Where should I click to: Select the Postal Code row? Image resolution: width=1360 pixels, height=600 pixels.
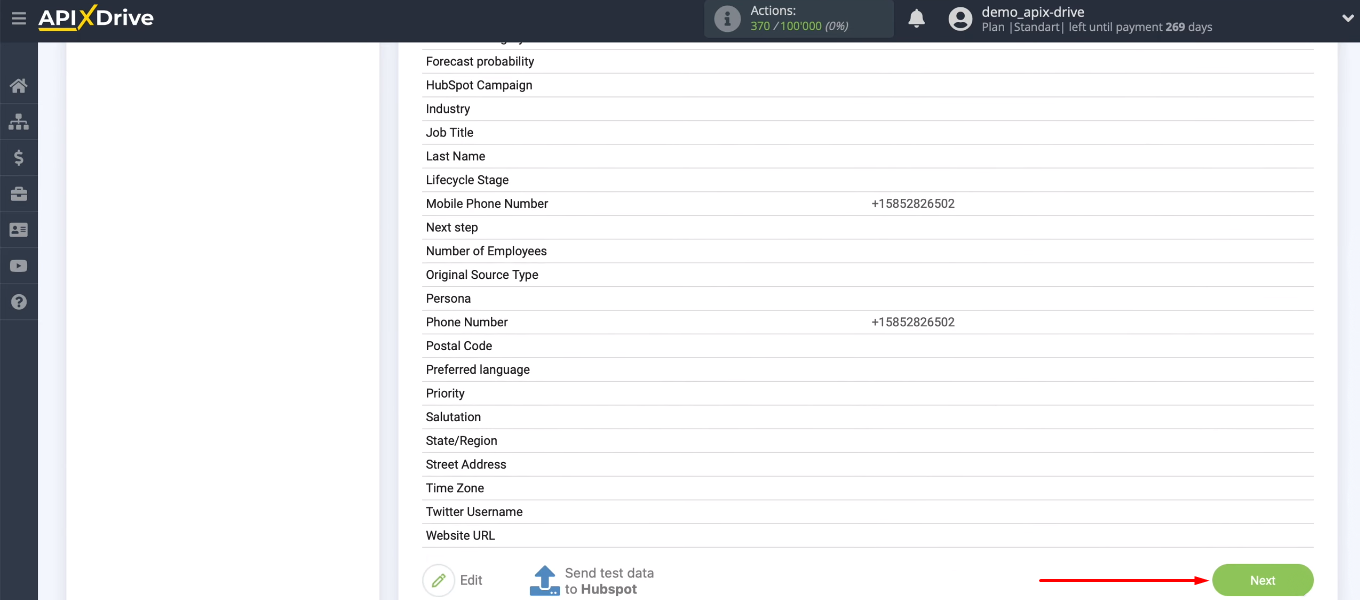[x=868, y=346]
